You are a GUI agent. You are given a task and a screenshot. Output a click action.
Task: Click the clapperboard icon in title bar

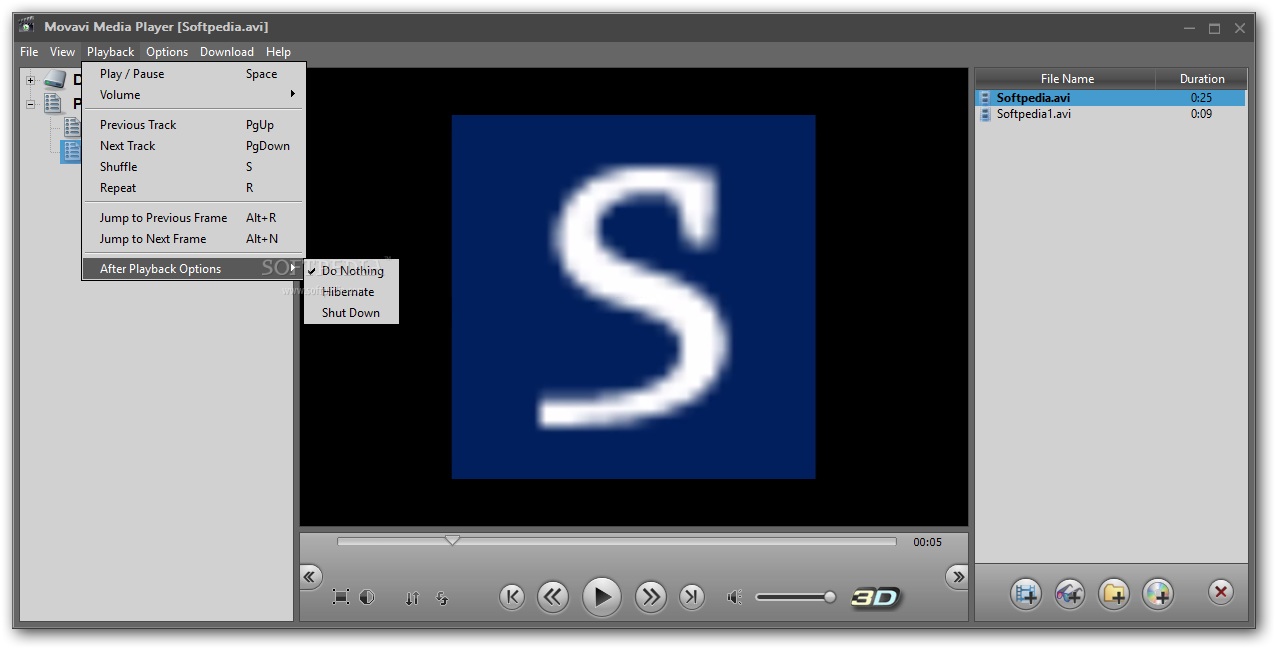(27, 26)
